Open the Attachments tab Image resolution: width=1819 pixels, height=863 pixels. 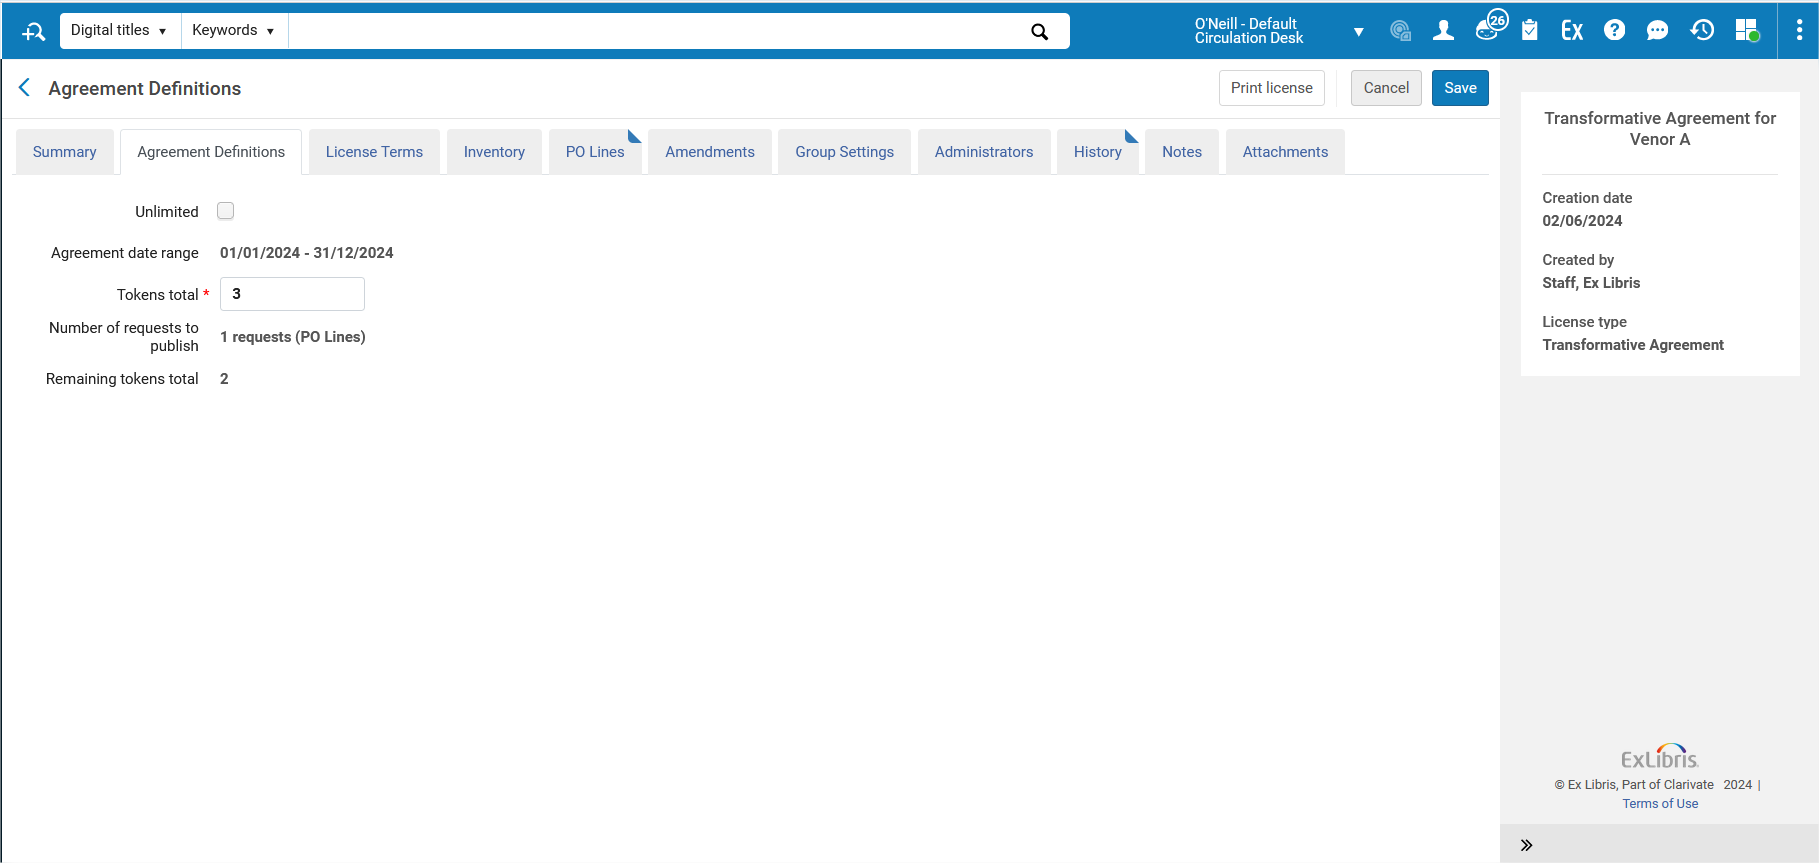pyautogui.click(x=1285, y=152)
